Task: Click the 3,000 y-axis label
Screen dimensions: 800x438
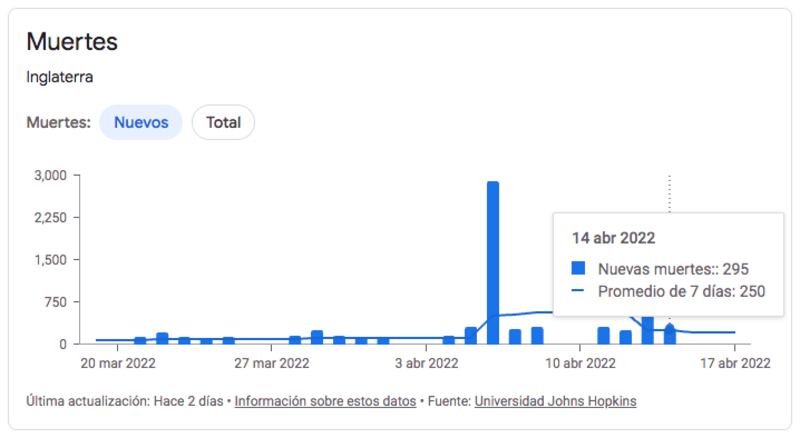Action: [51, 175]
